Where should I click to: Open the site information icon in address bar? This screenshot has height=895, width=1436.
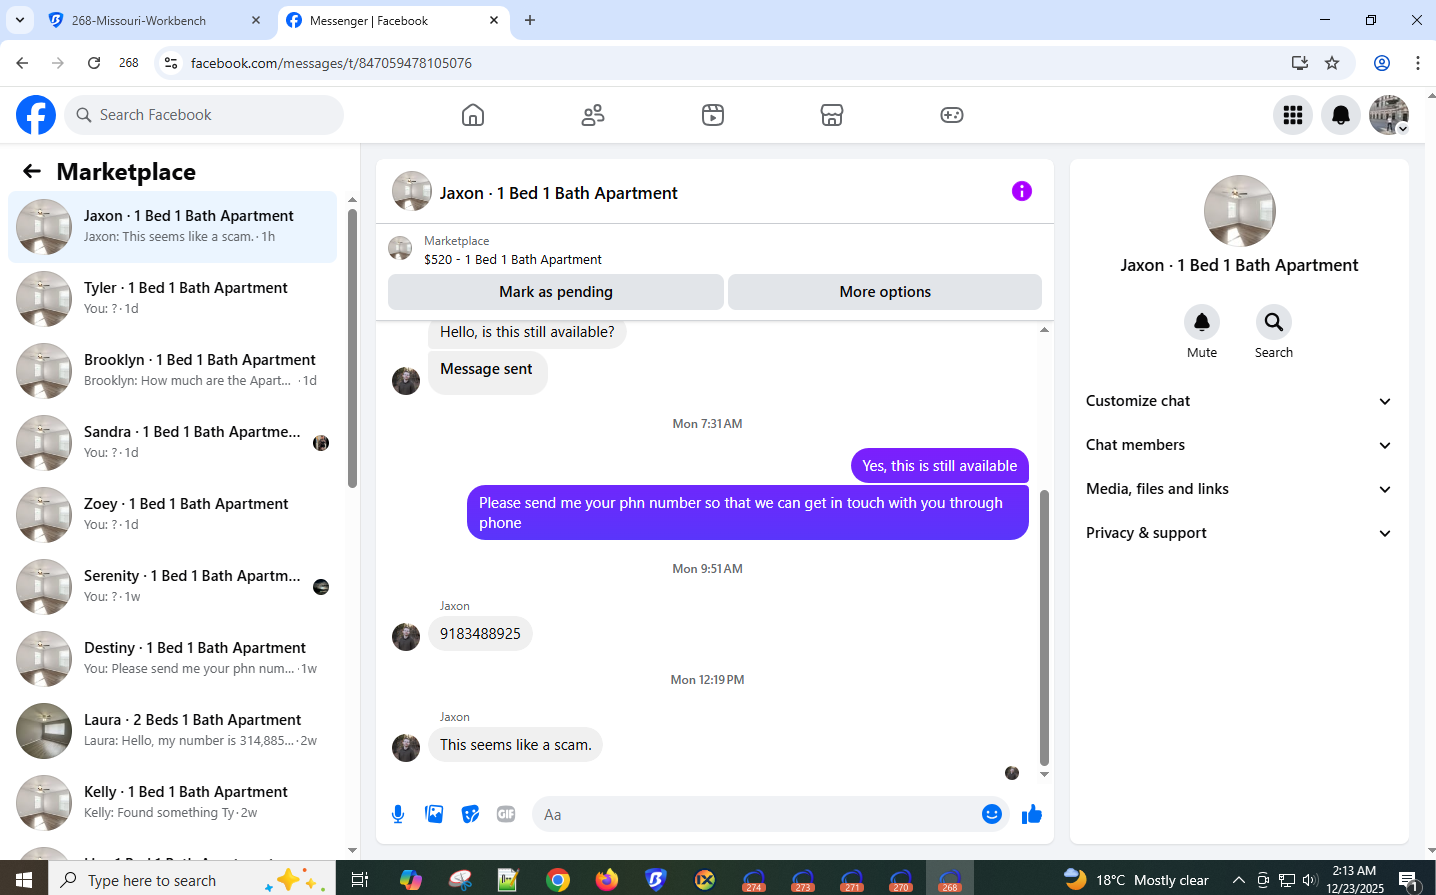(171, 63)
